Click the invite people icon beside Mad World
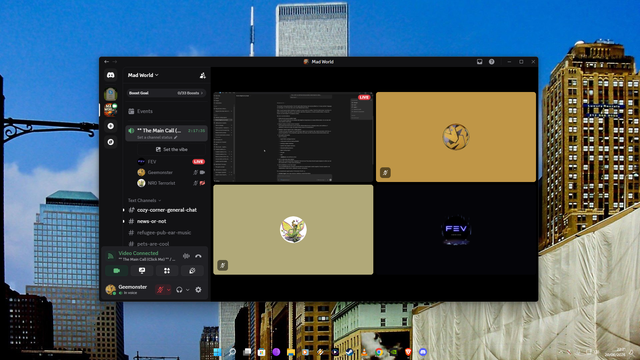640x360 pixels. click(202, 75)
